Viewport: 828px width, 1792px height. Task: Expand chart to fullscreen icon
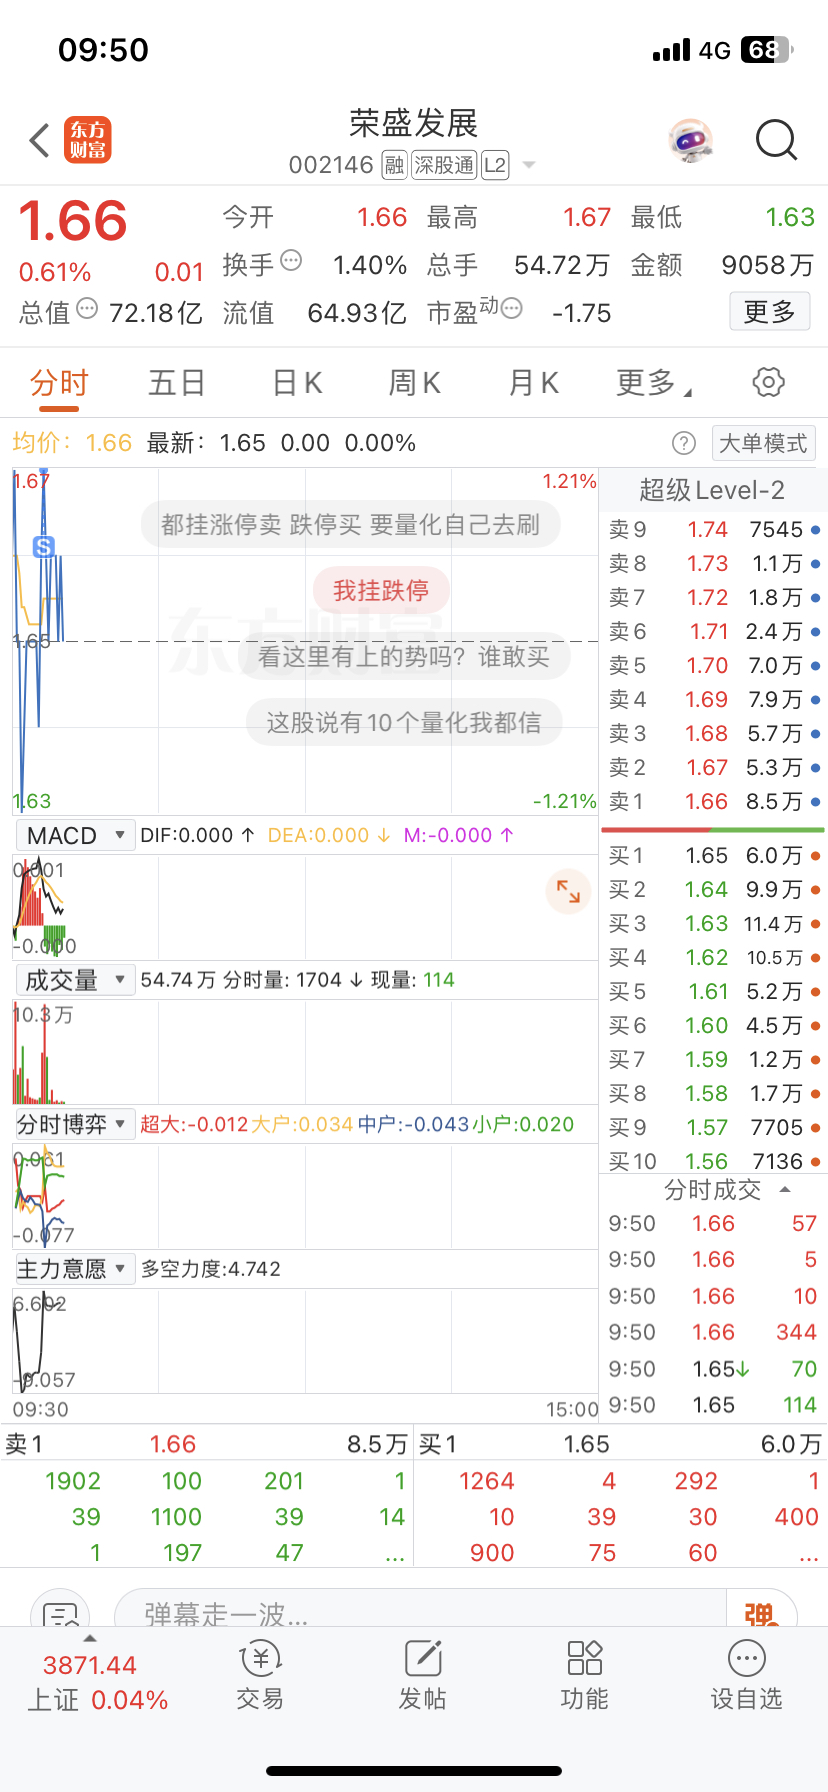tap(568, 891)
